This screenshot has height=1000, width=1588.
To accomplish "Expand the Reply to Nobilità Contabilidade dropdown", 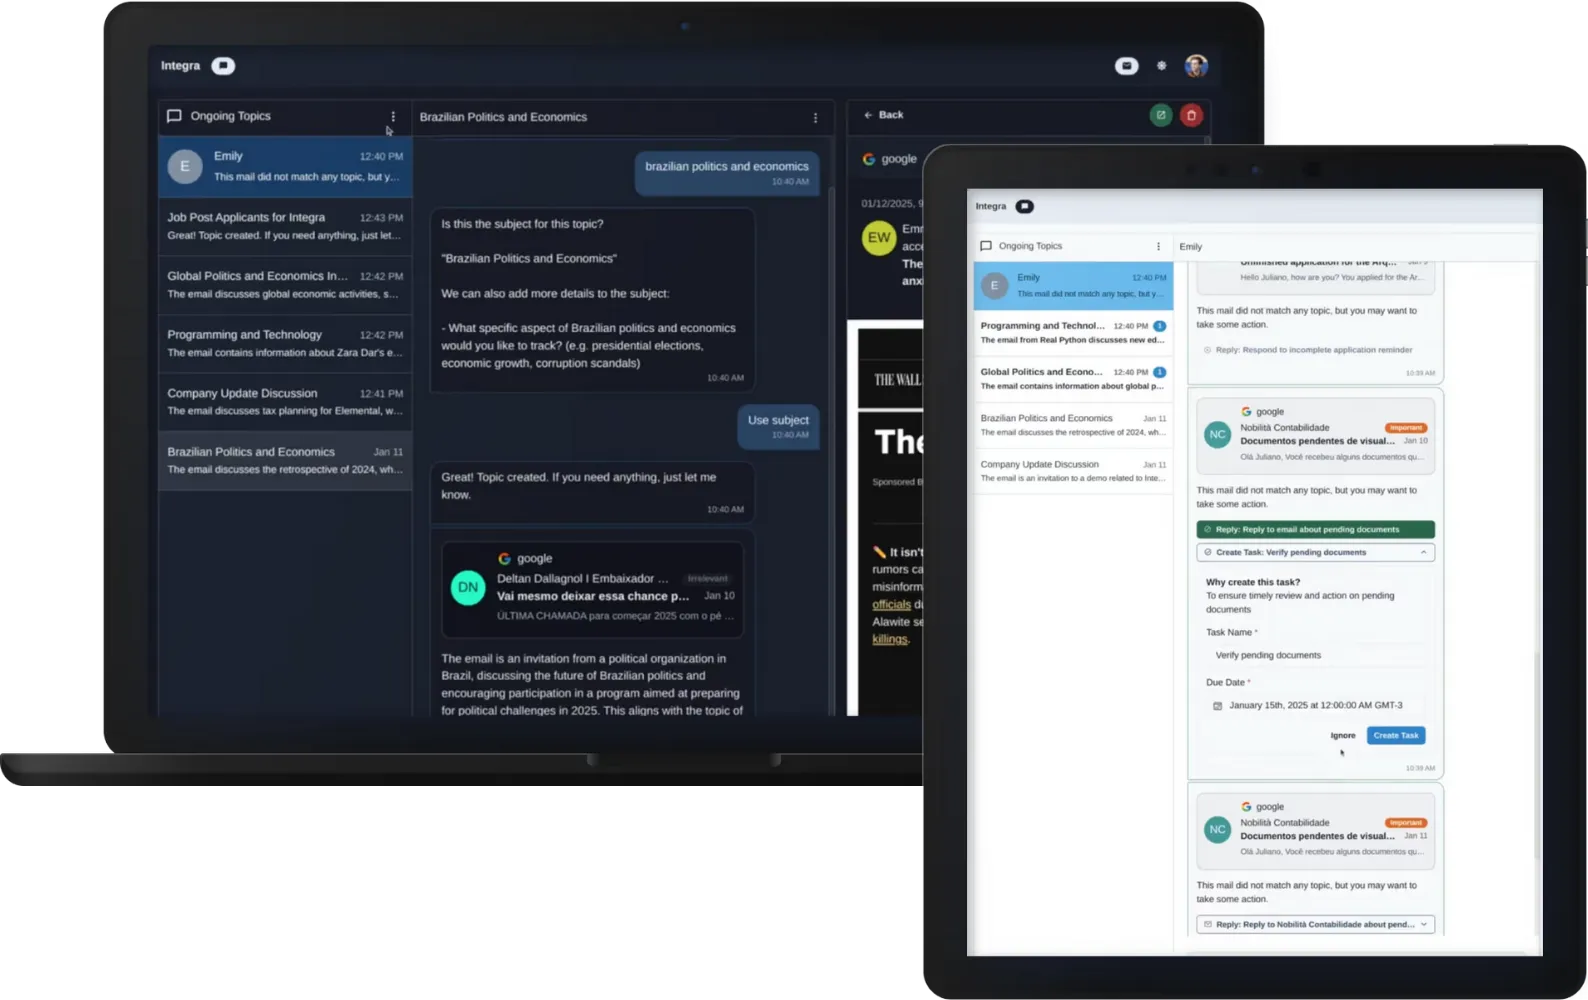I will click(x=1423, y=924).
